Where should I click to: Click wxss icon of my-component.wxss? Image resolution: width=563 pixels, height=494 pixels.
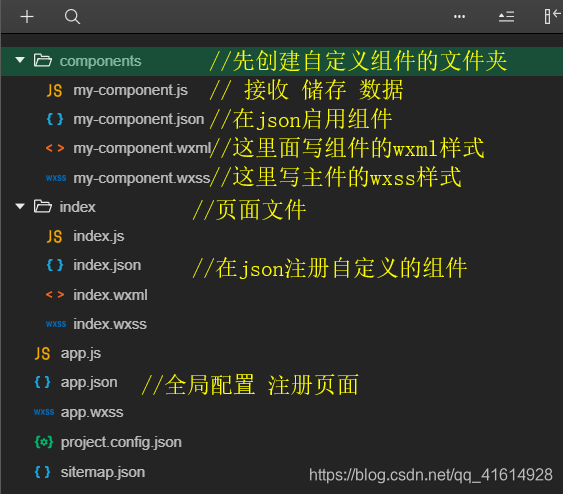point(56,178)
